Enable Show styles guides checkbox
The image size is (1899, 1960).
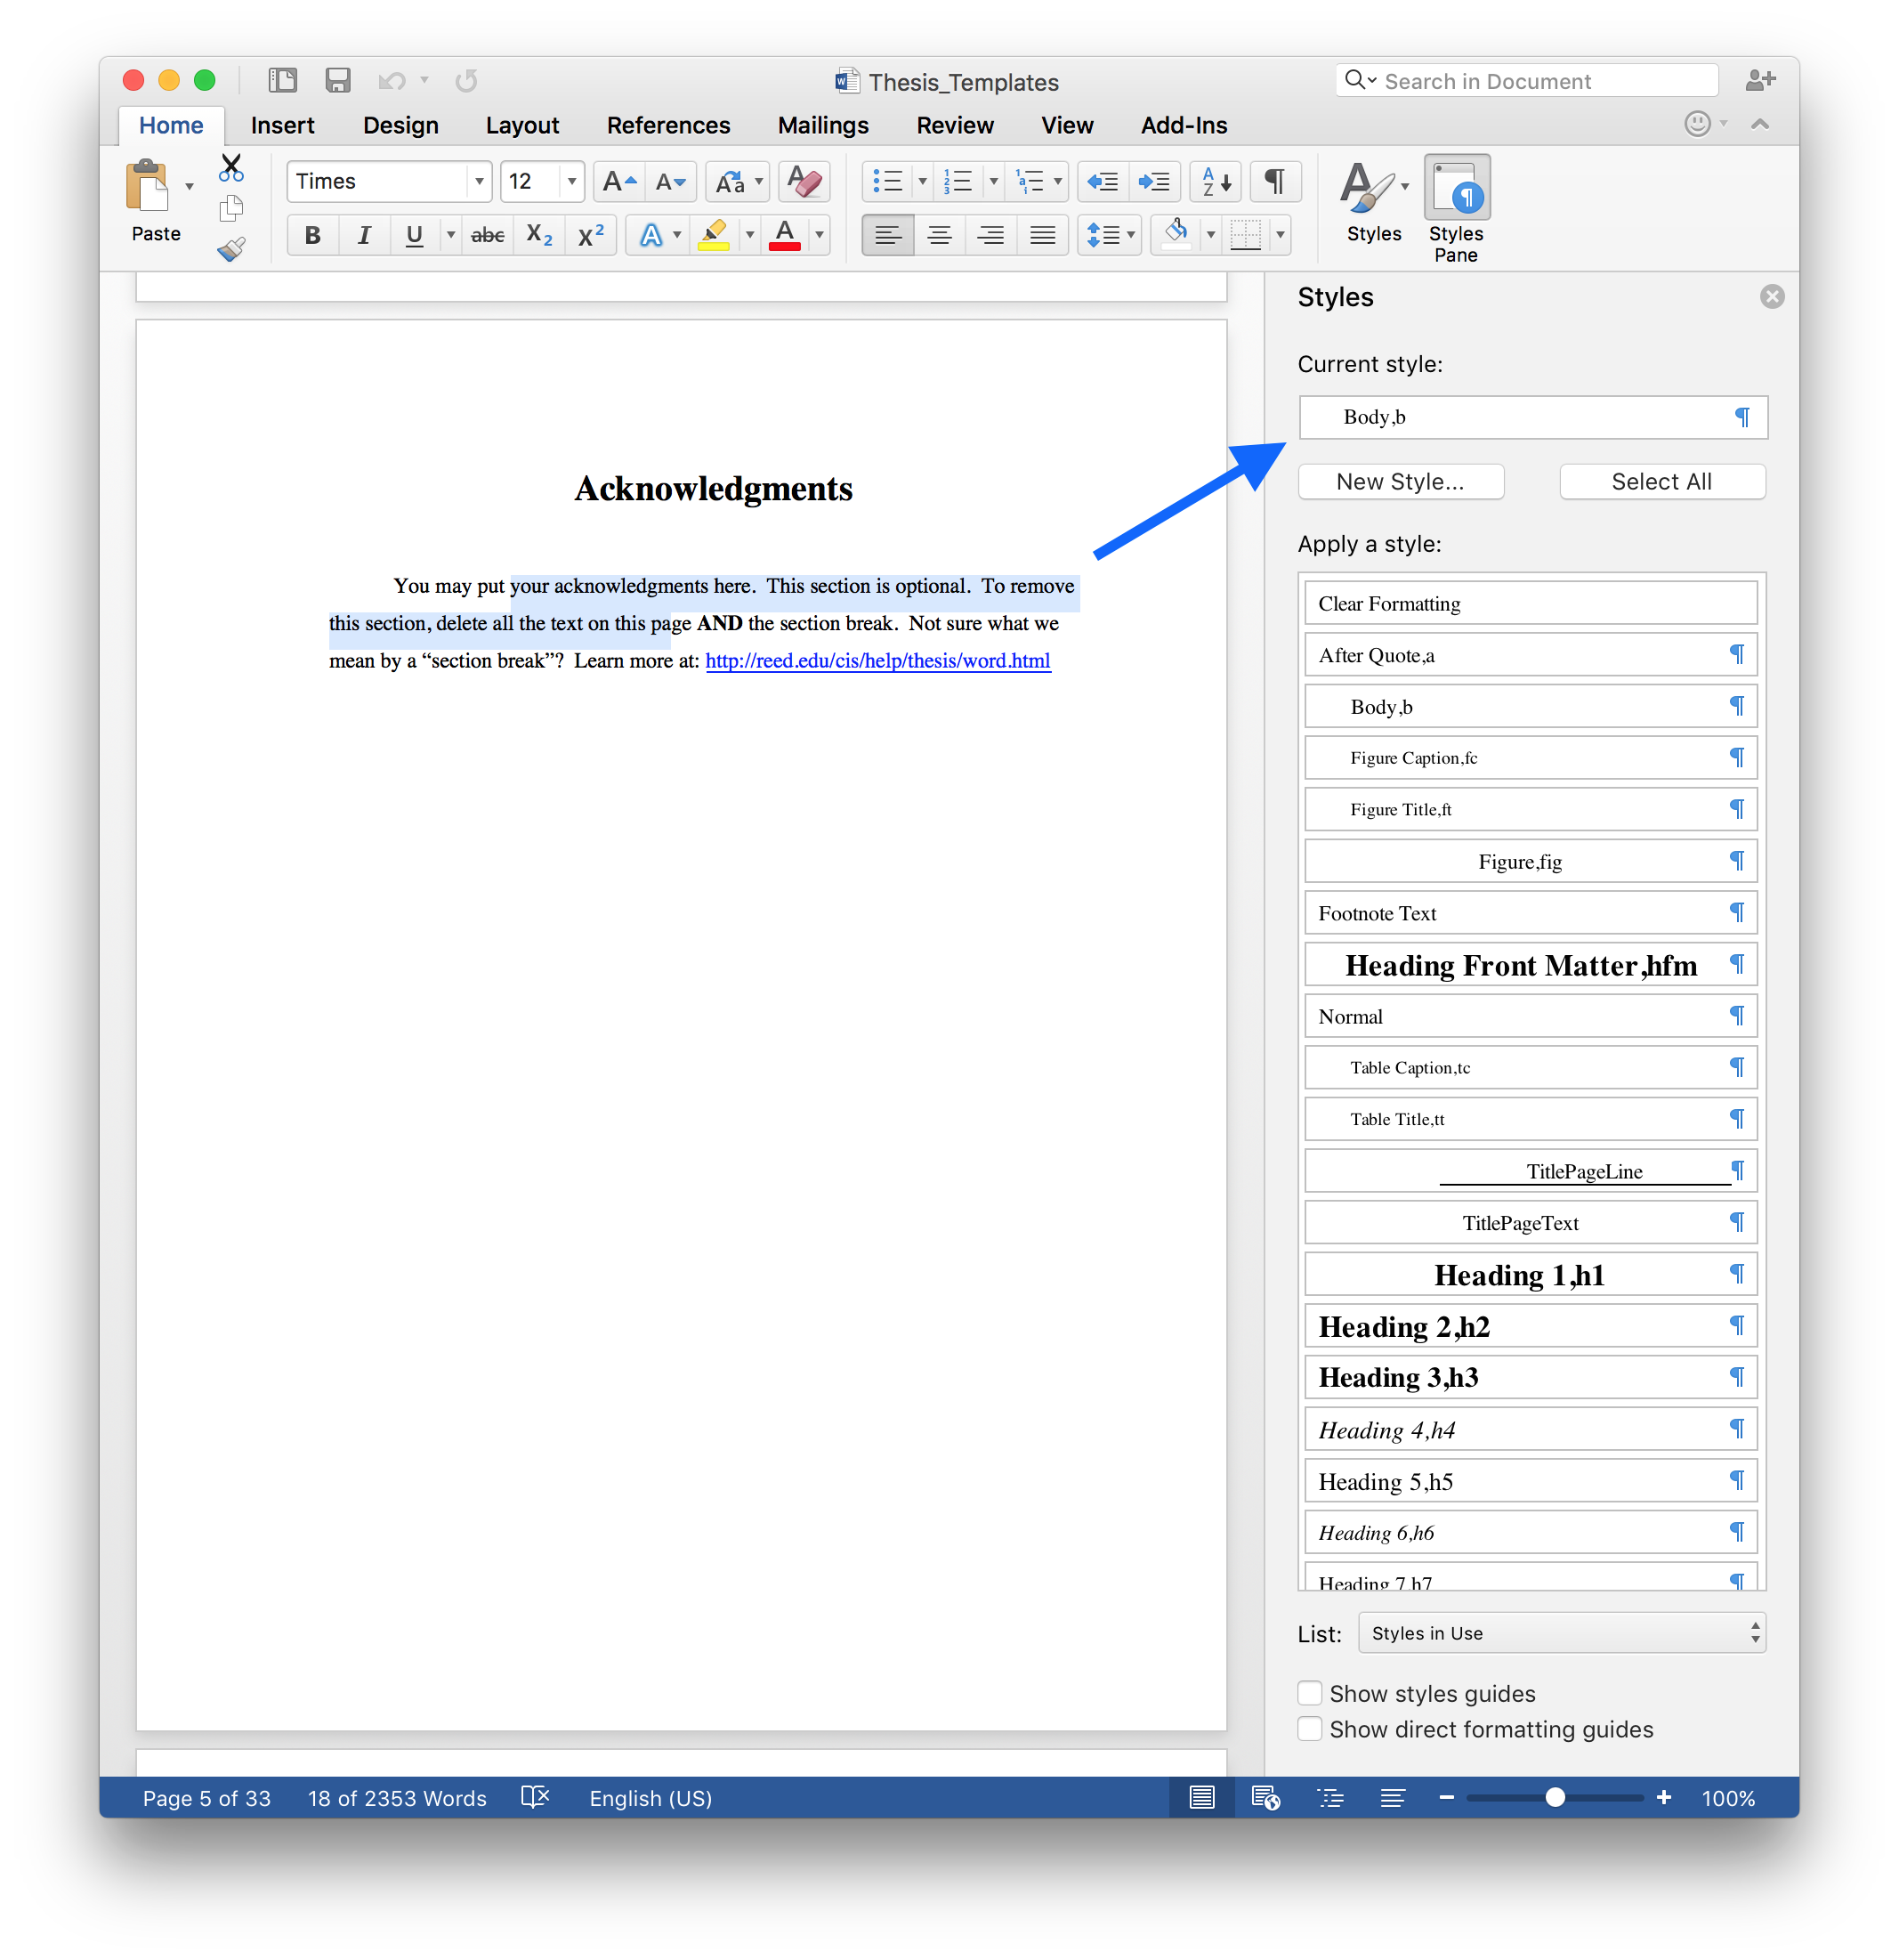1309,1693
